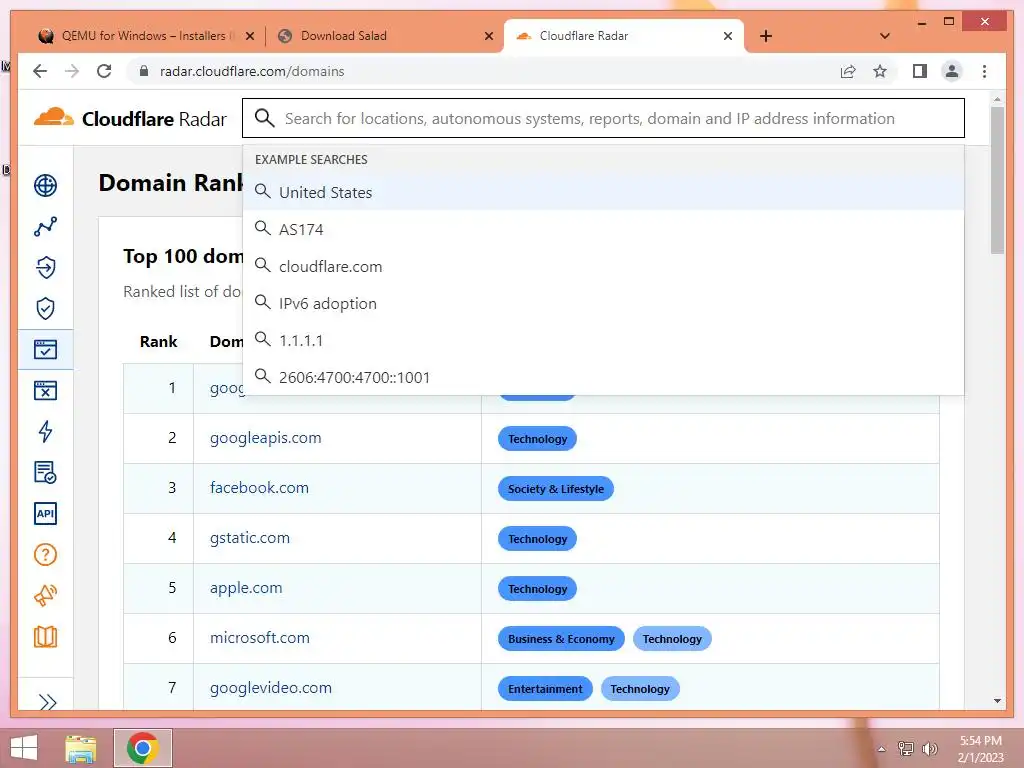Expand the sidebar with double chevron
This screenshot has height=768, width=1024.
(47, 702)
